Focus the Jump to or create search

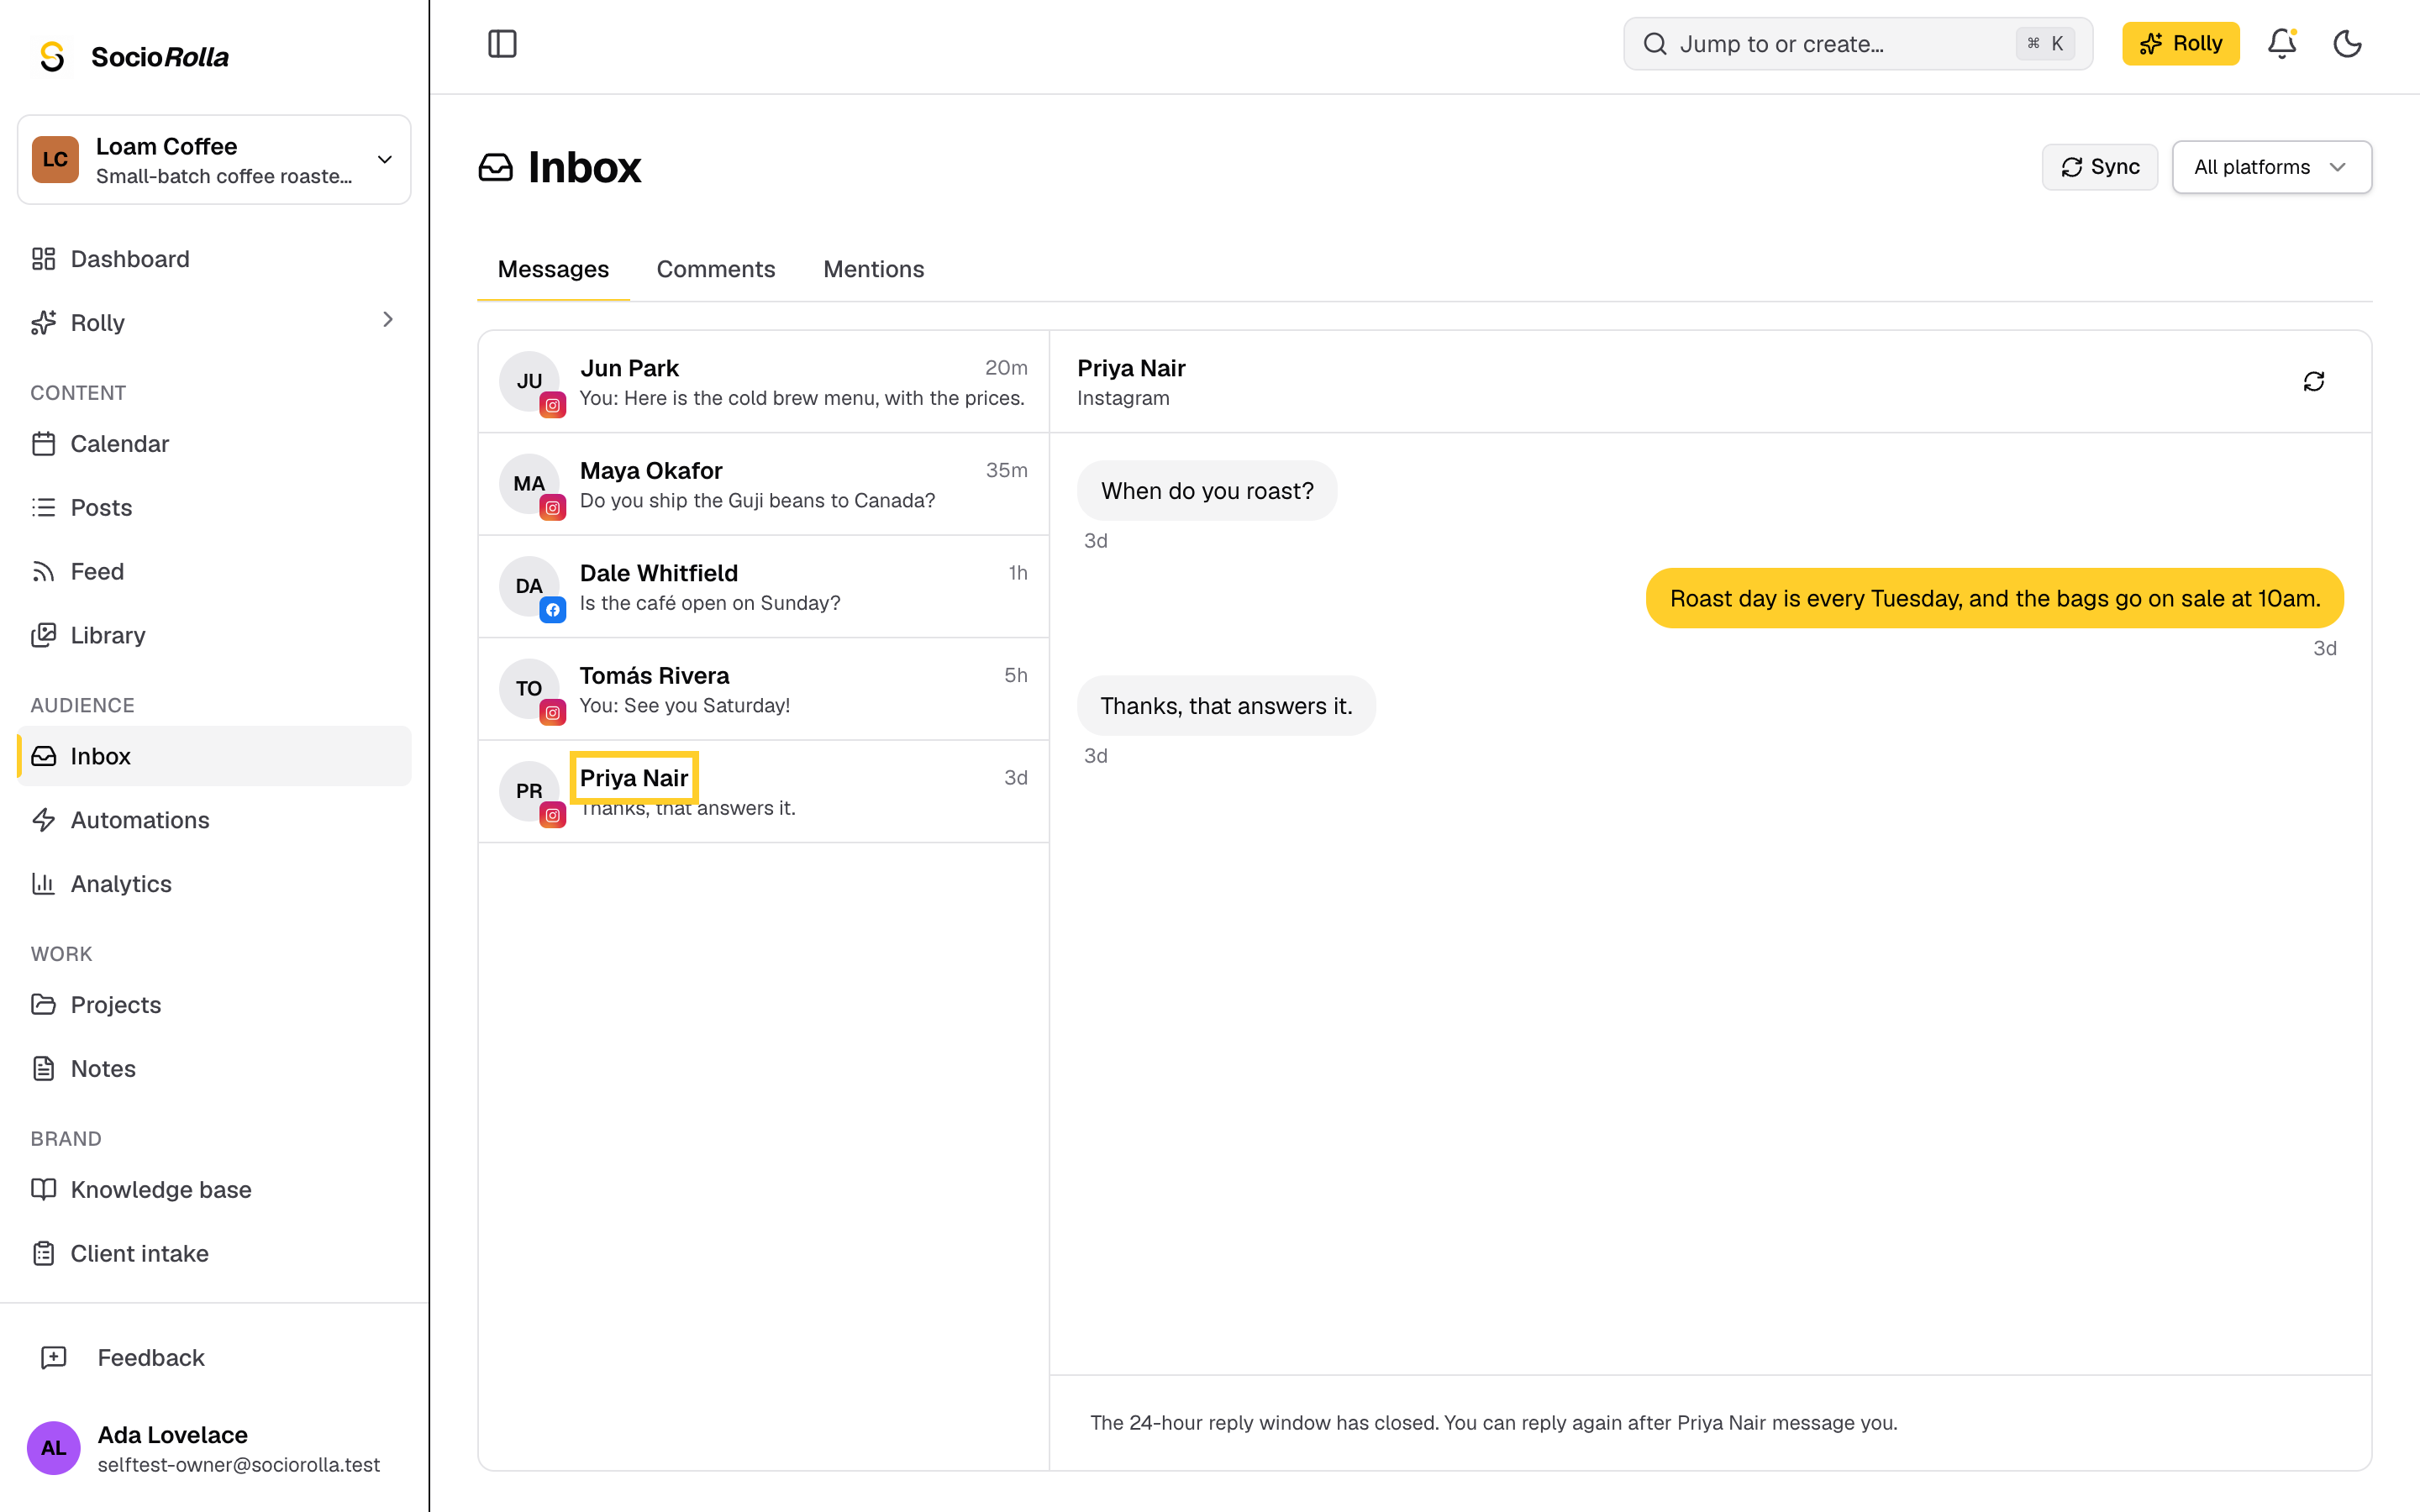tap(1857, 44)
